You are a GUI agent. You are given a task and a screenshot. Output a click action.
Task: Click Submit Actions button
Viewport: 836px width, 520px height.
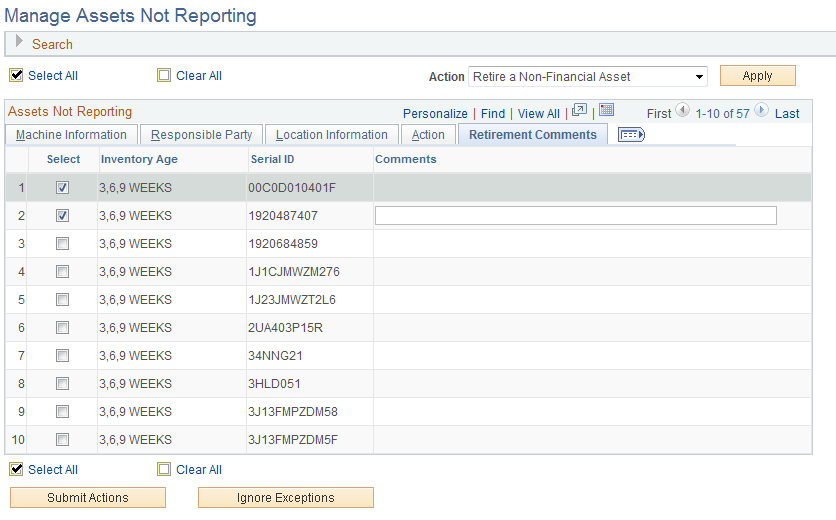[x=88, y=498]
